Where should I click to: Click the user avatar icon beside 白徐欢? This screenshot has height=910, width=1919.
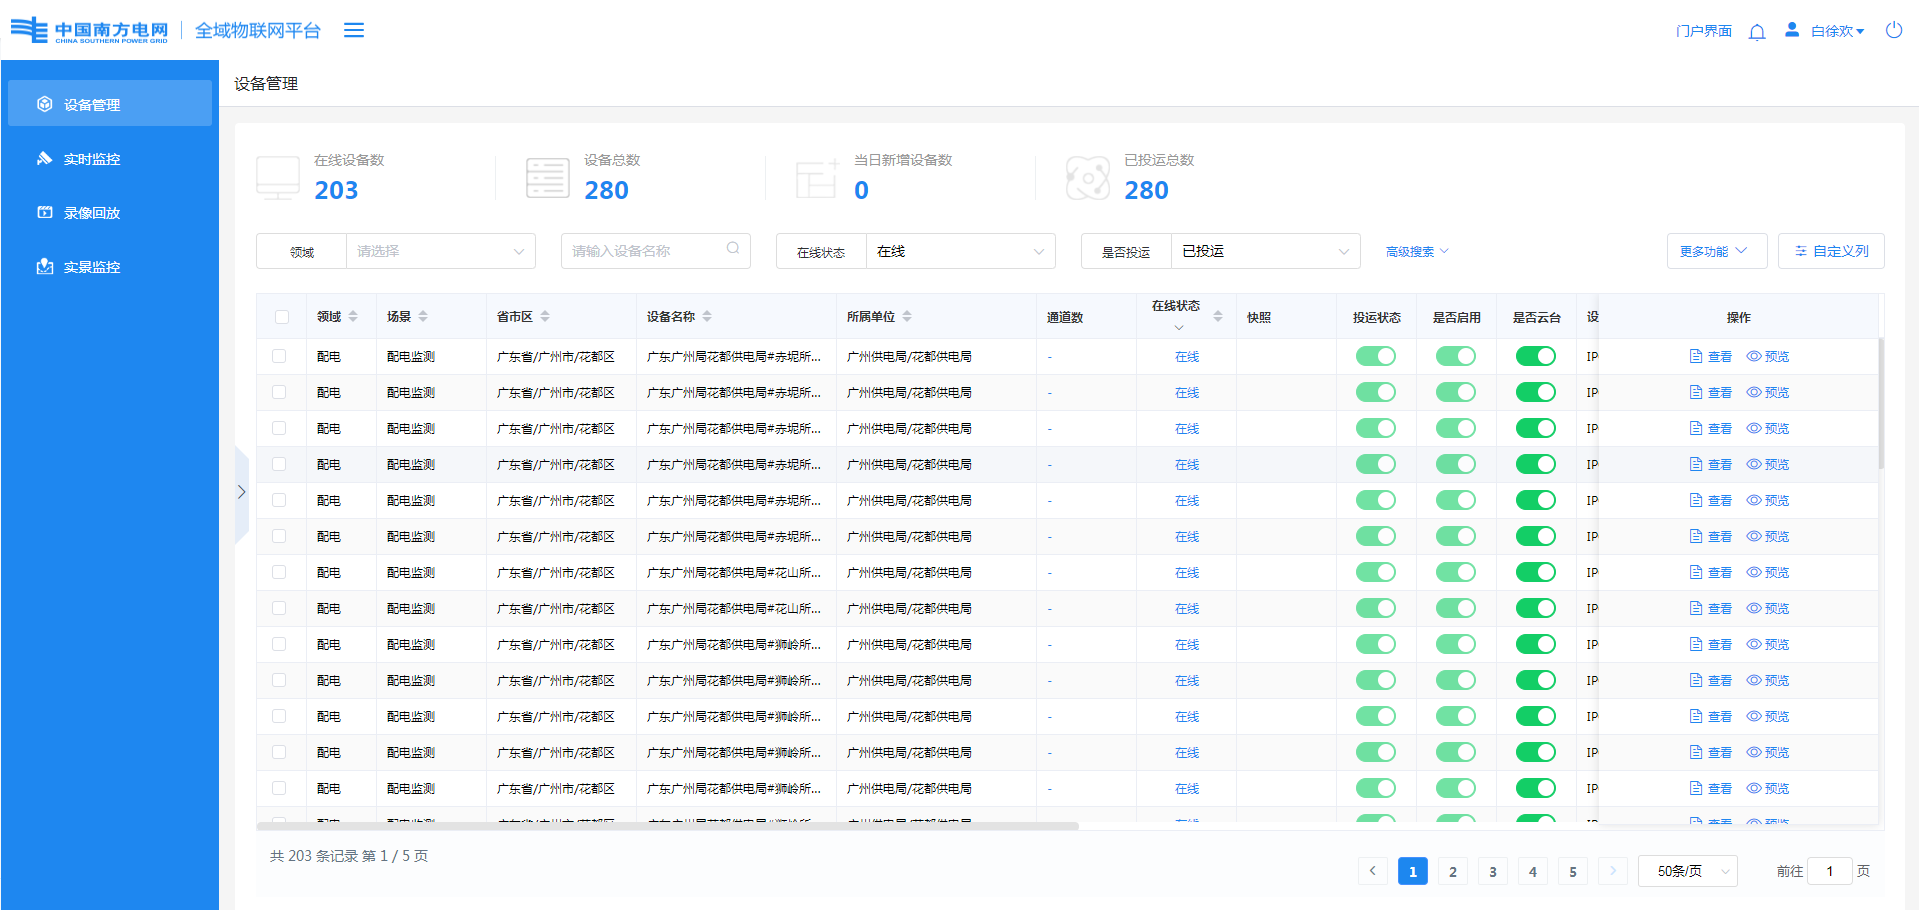click(x=1792, y=30)
